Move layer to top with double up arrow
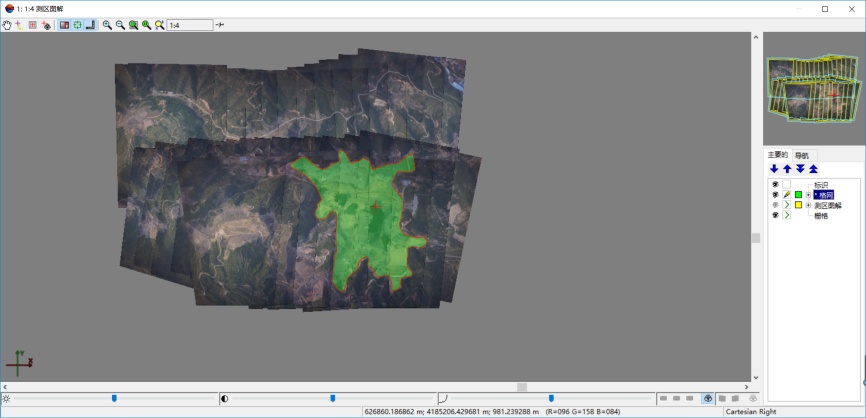The image size is (866, 418). coord(813,169)
